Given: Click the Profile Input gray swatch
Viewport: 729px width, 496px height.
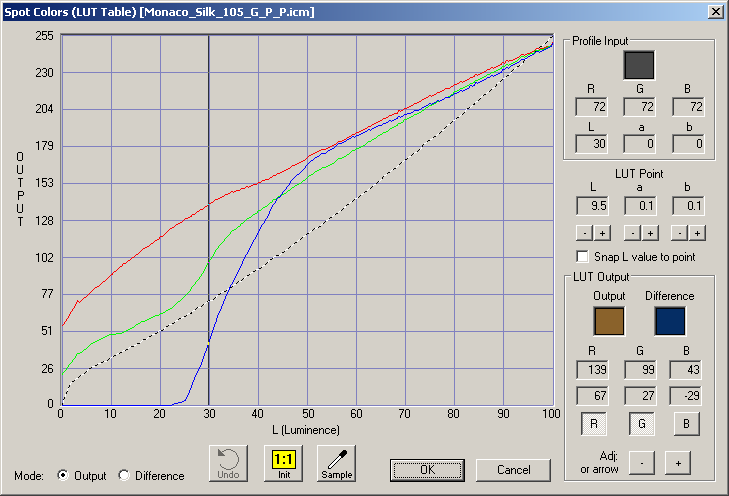Looking at the screenshot, I should 639,65.
